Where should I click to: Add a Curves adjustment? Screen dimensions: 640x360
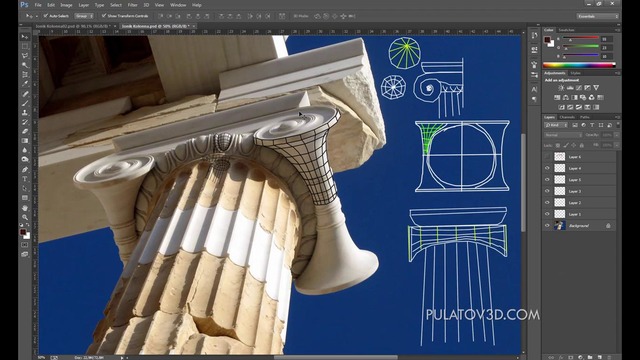(579, 88)
